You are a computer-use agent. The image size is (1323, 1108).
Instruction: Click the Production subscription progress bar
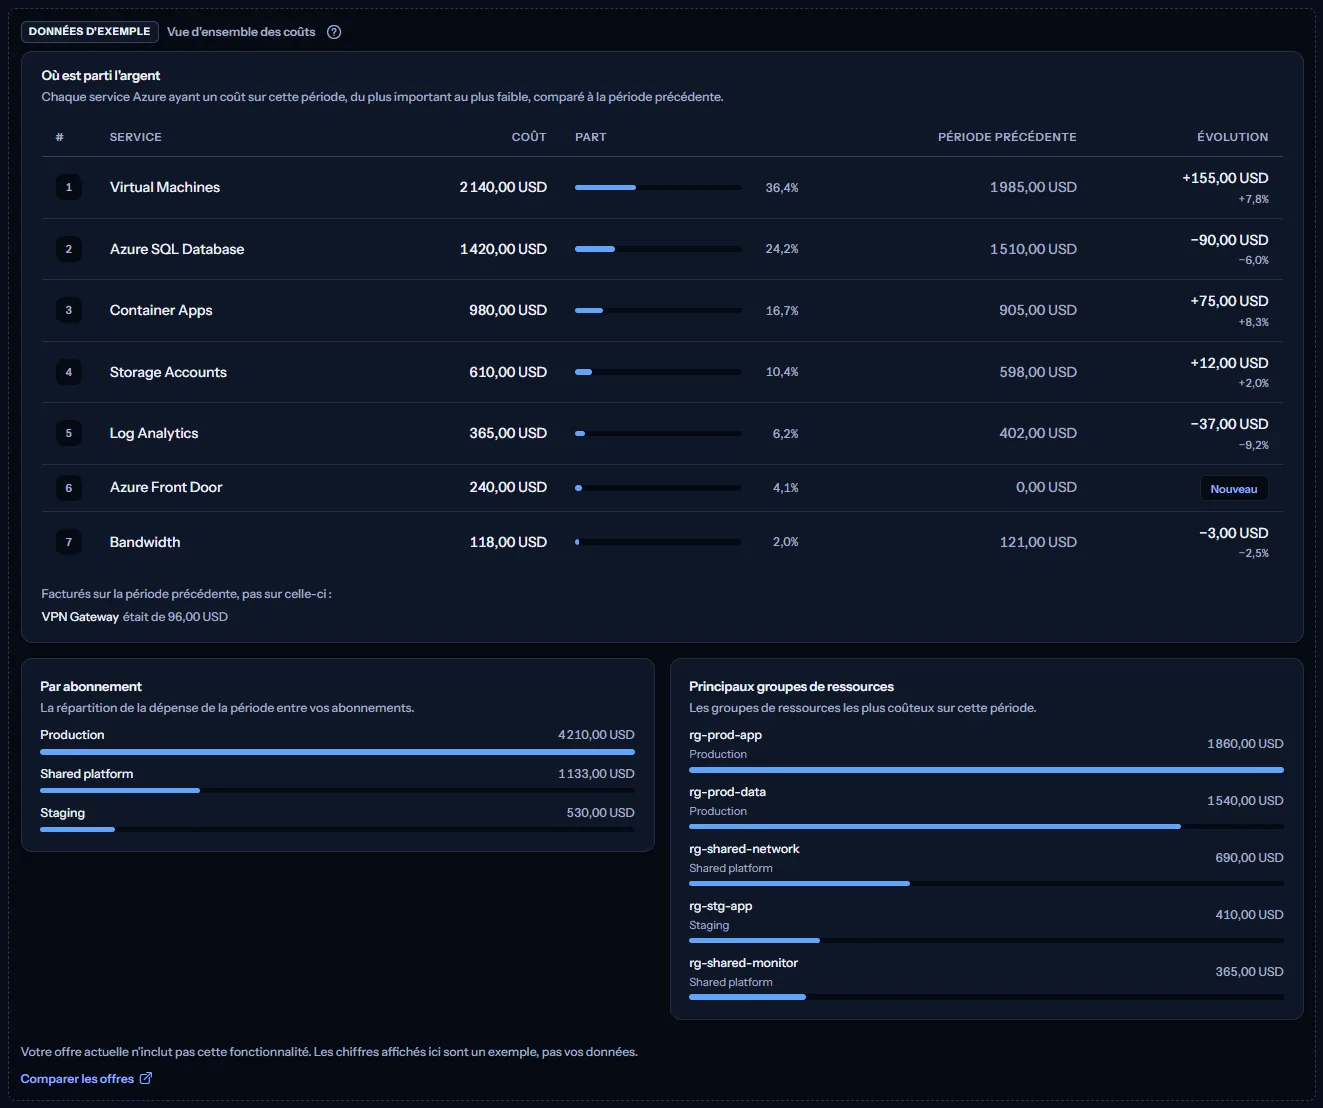pyautogui.click(x=337, y=752)
